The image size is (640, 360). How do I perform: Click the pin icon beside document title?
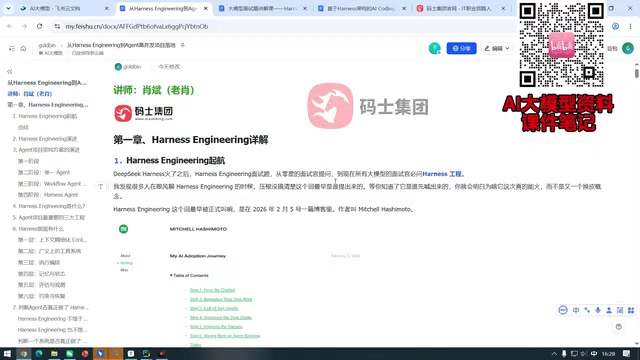182,45
